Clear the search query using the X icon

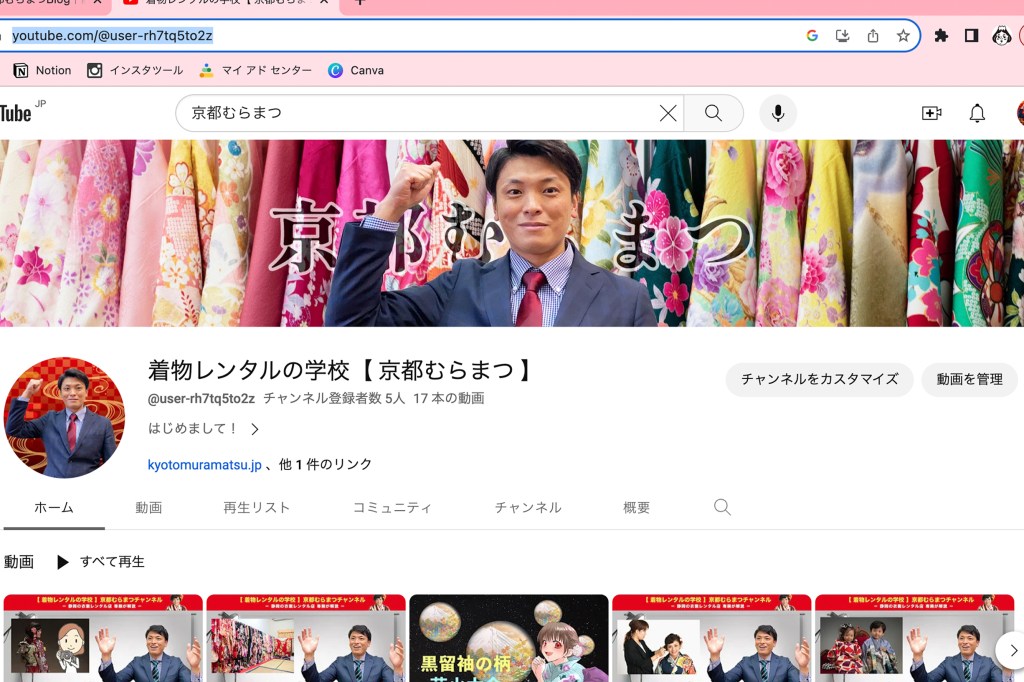pos(667,113)
